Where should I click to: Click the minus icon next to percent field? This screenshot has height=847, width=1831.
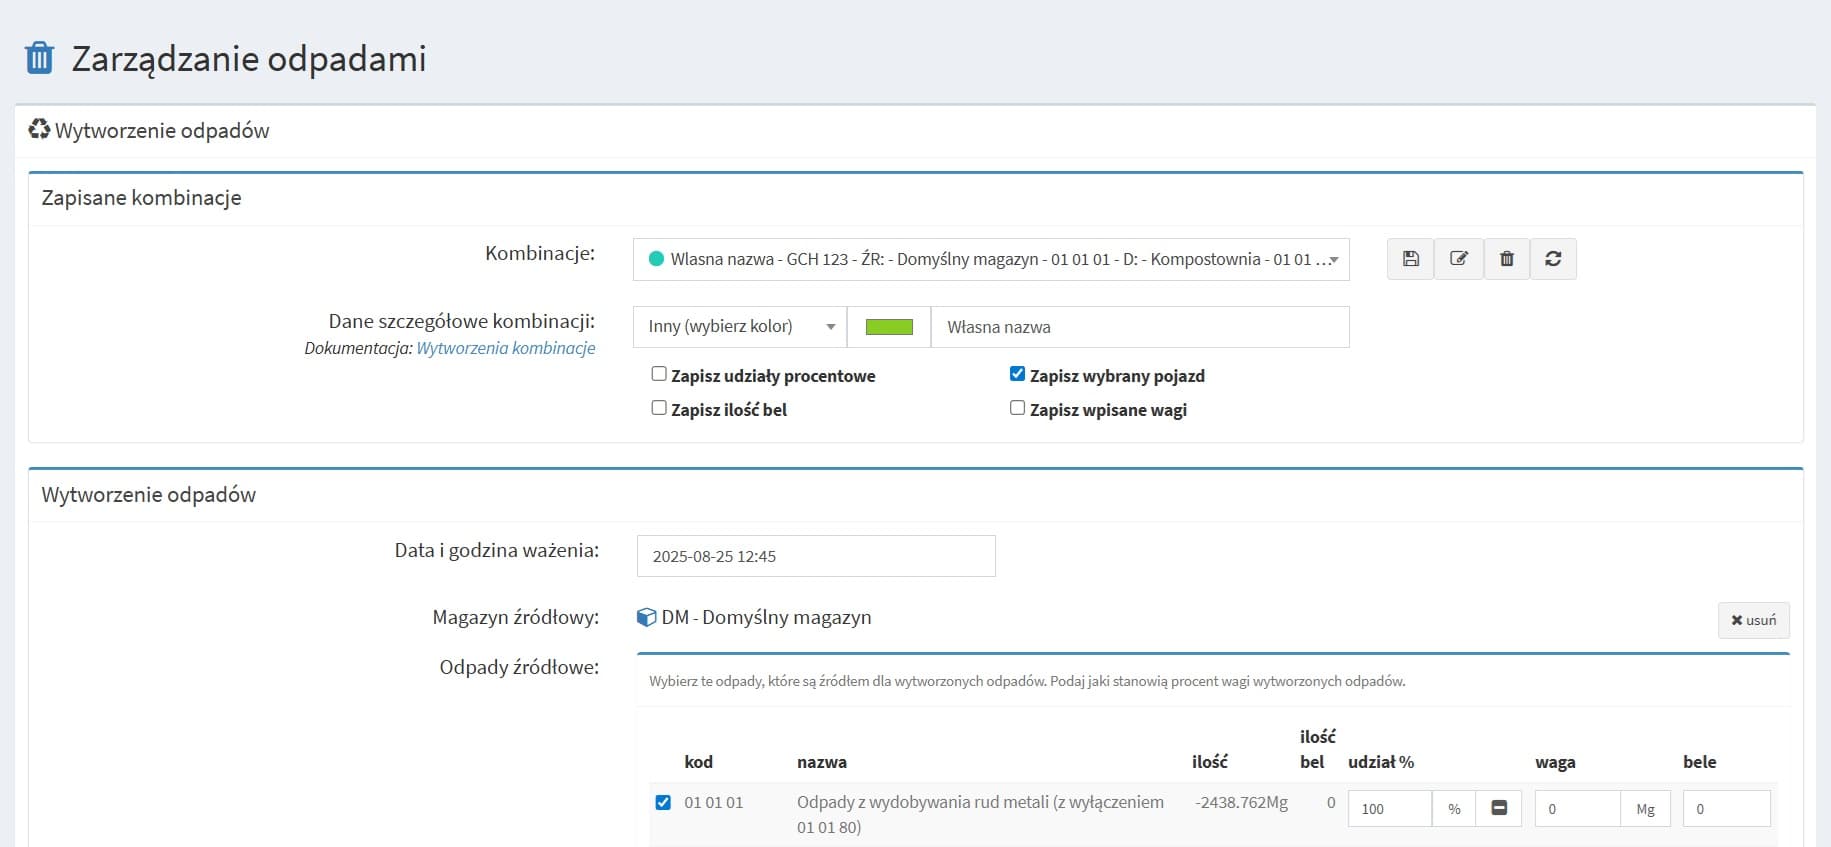click(x=1498, y=809)
